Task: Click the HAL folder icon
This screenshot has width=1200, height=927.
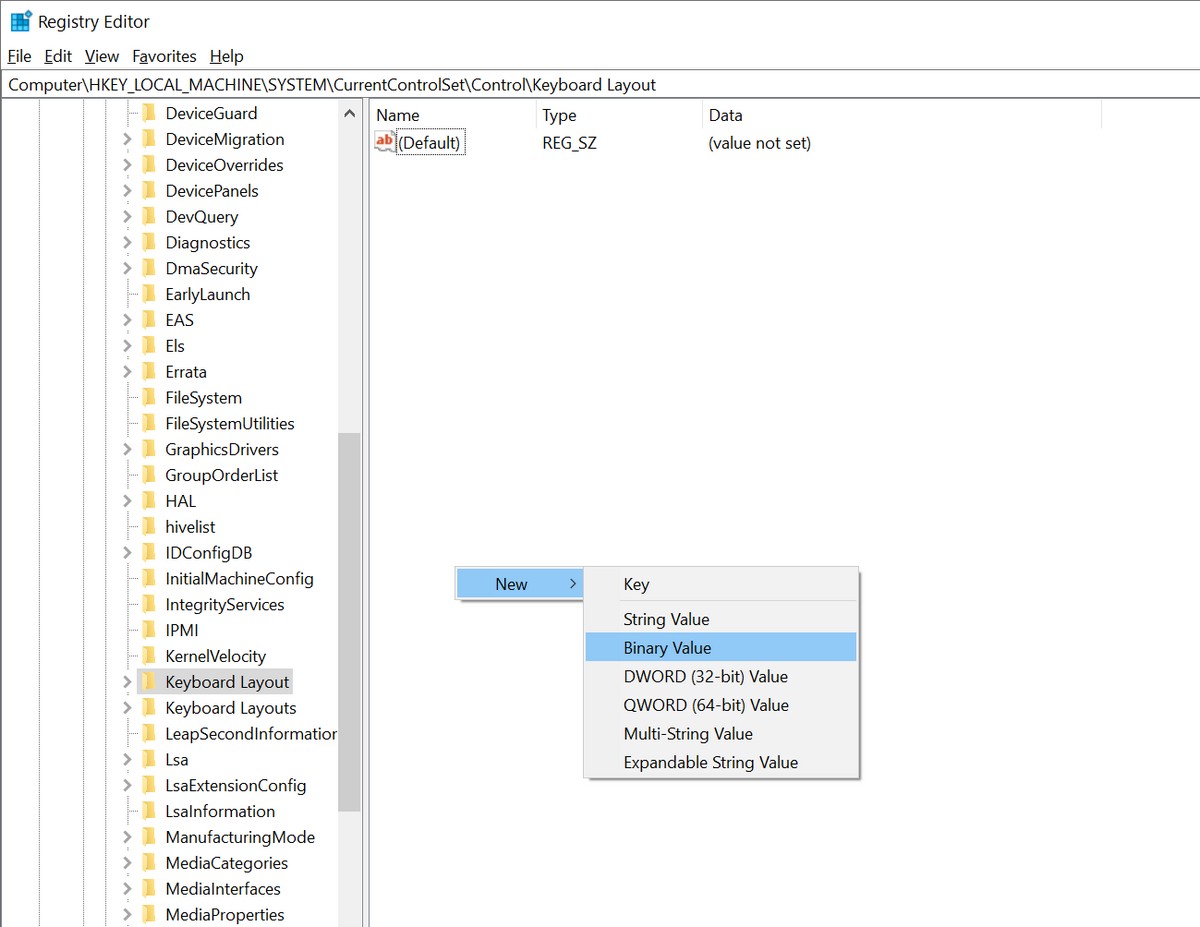Action: (148, 501)
